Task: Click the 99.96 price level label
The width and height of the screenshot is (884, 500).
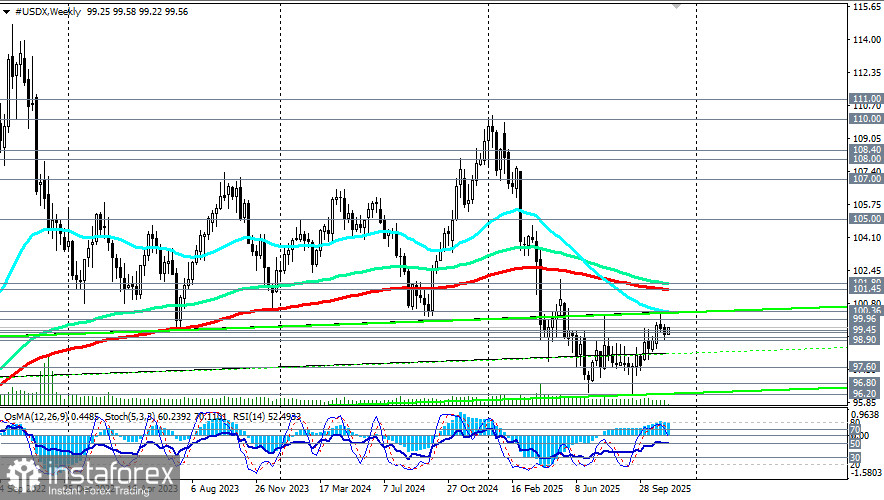Action: point(866,319)
